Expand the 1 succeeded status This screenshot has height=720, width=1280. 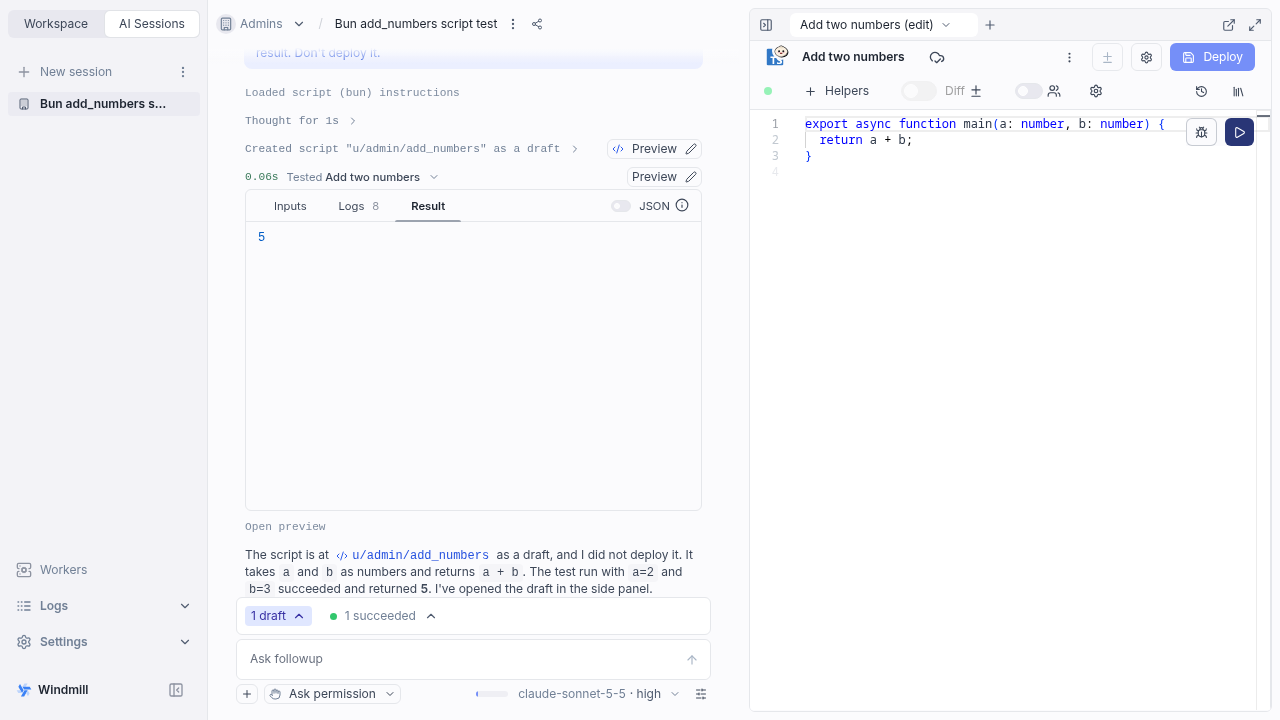384,616
